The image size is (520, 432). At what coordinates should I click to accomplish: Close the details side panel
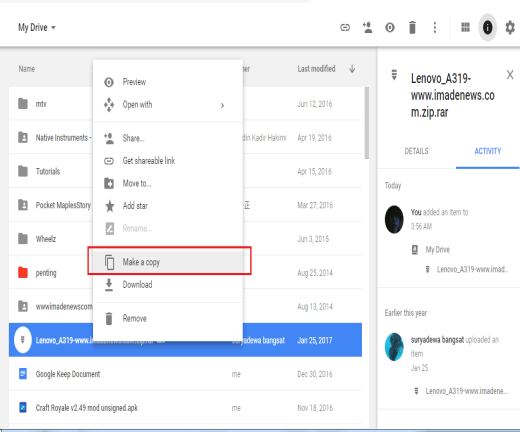[x=510, y=75]
